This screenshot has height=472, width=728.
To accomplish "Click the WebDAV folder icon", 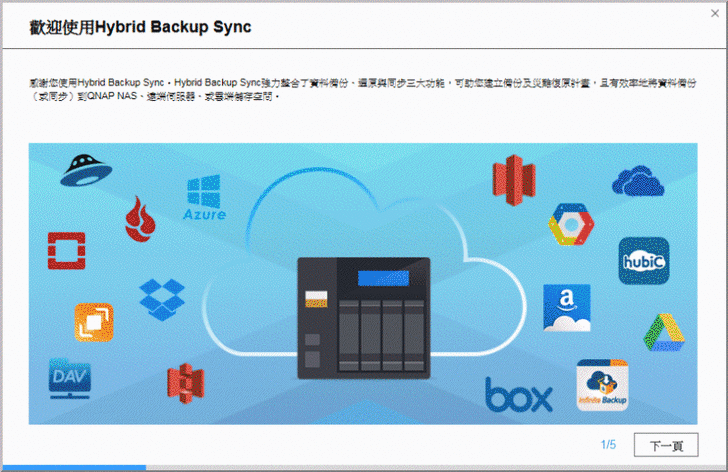I will click(70, 379).
